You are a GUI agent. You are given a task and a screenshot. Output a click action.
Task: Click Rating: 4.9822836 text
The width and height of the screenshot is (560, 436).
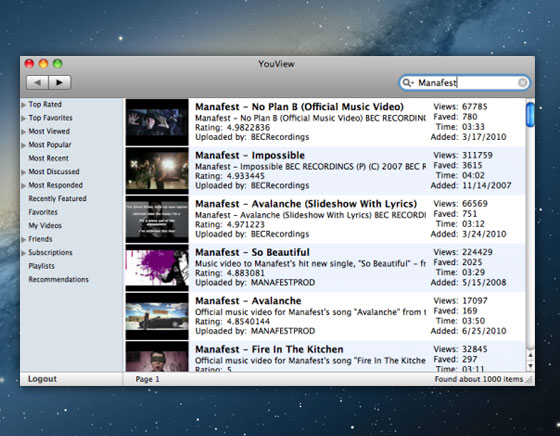click(x=232, y=127)
